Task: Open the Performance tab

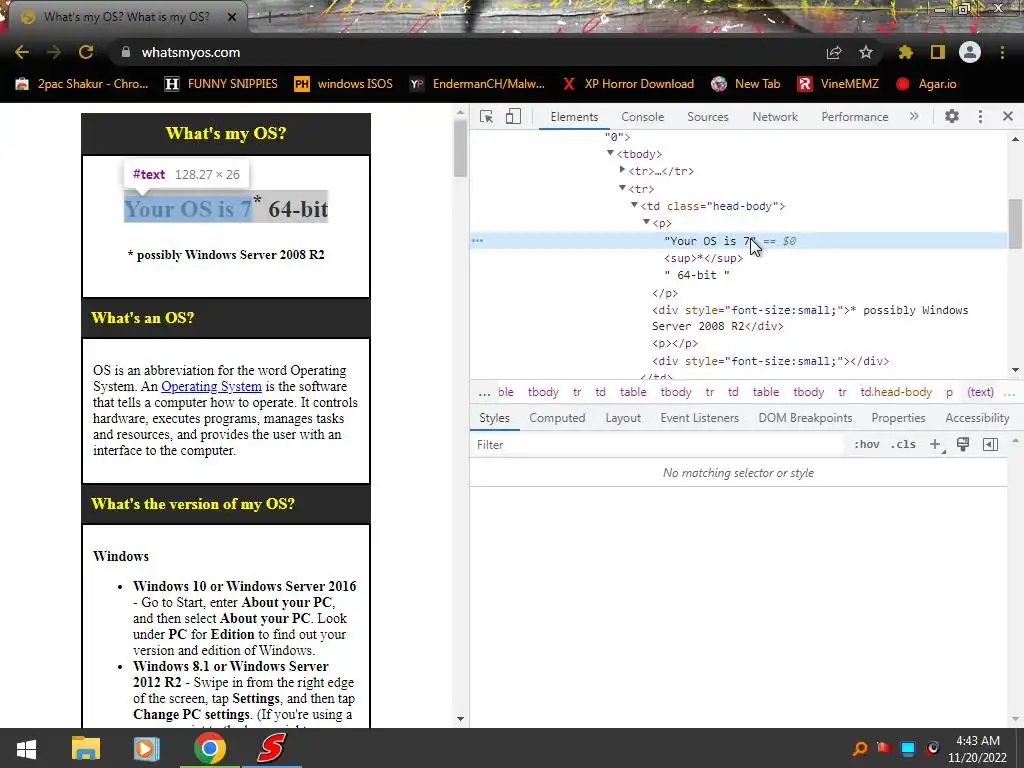Action: (855, 117)
